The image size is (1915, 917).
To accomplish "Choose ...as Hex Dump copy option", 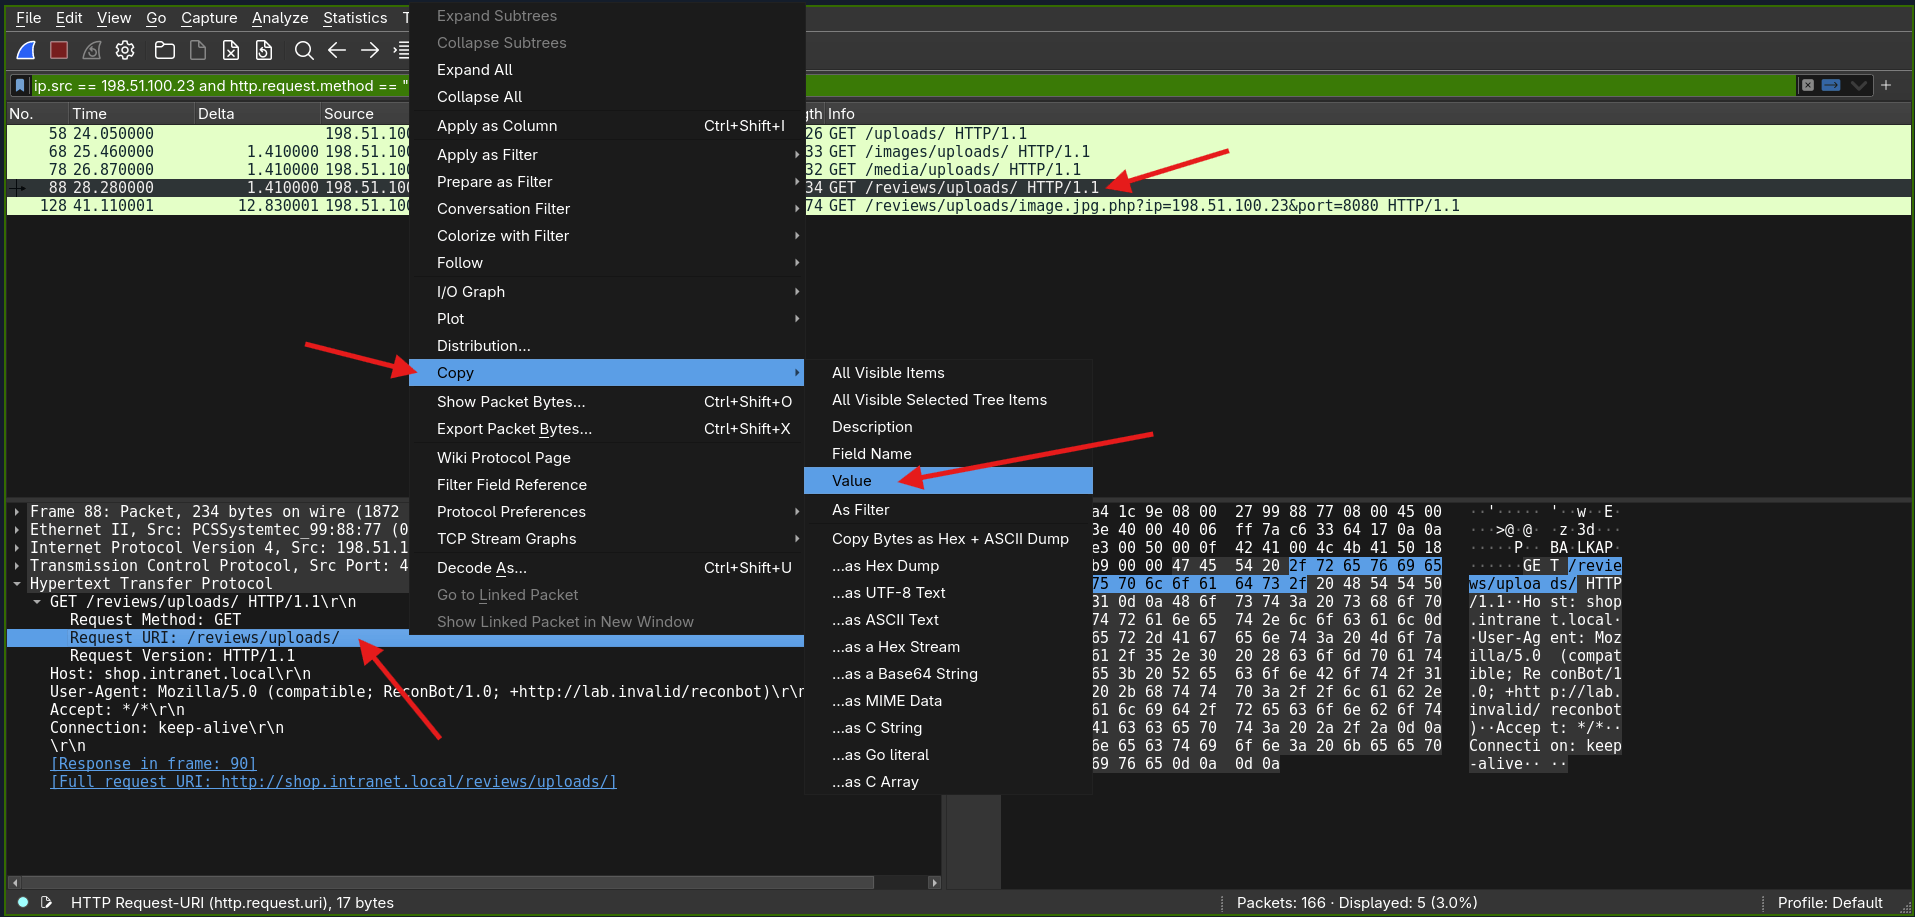I will (x=948, y=566).
